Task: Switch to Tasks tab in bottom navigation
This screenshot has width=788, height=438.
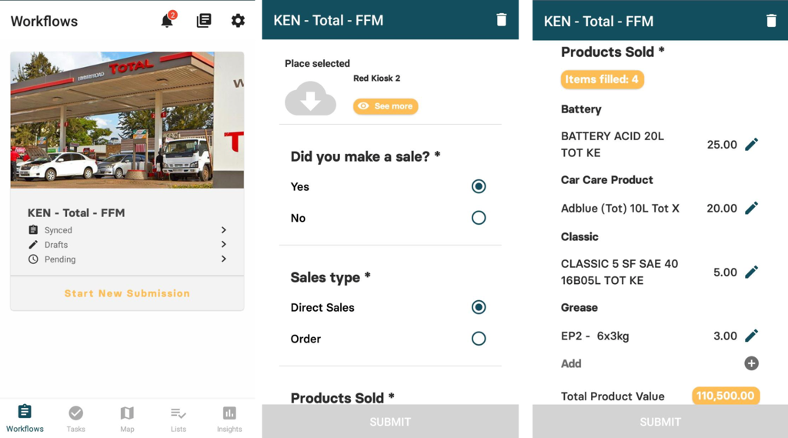Action: click(x=76, y=419)
